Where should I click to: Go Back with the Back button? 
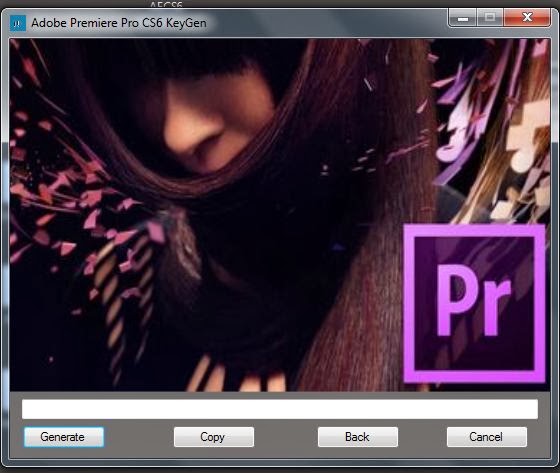pyautogui.click(x=358, y=437)
